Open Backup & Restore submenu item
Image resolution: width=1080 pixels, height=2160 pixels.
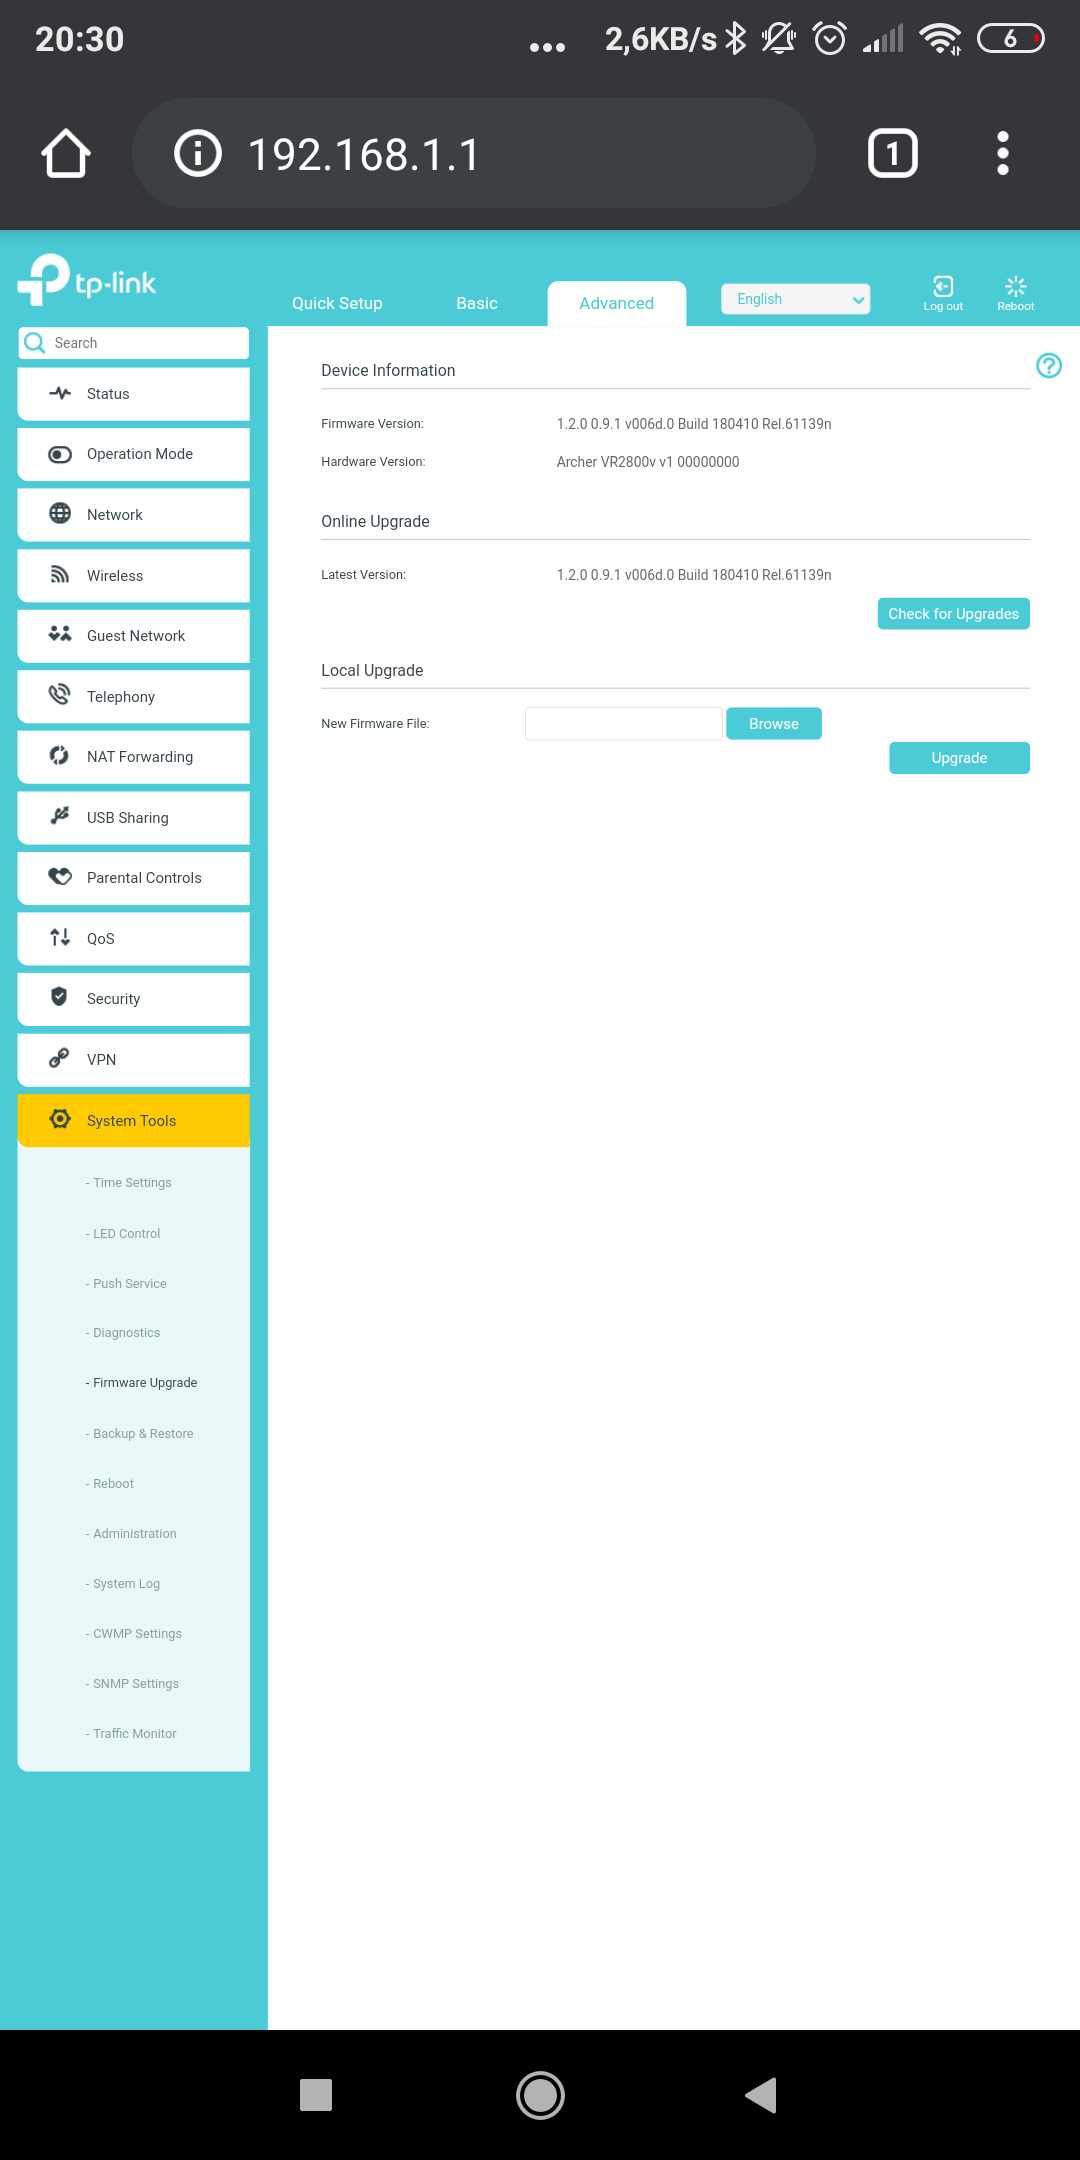[143, 1434]
